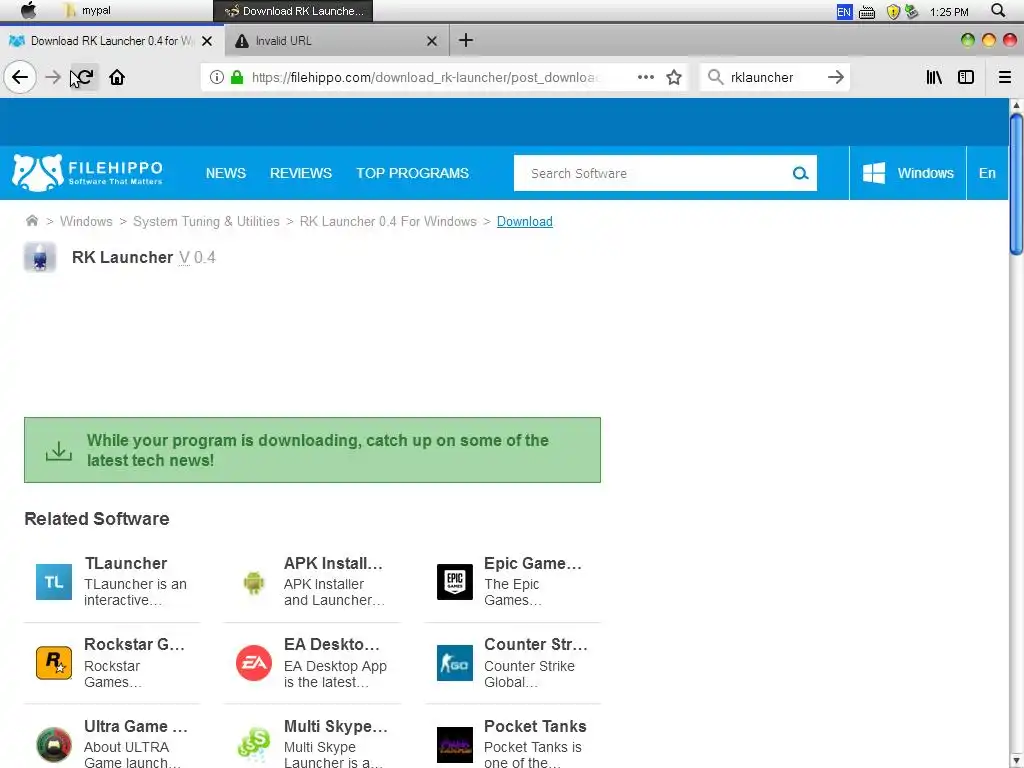
Task: Open the Windows platform selector
Action: pyautogui.click(x=908, y=173)
